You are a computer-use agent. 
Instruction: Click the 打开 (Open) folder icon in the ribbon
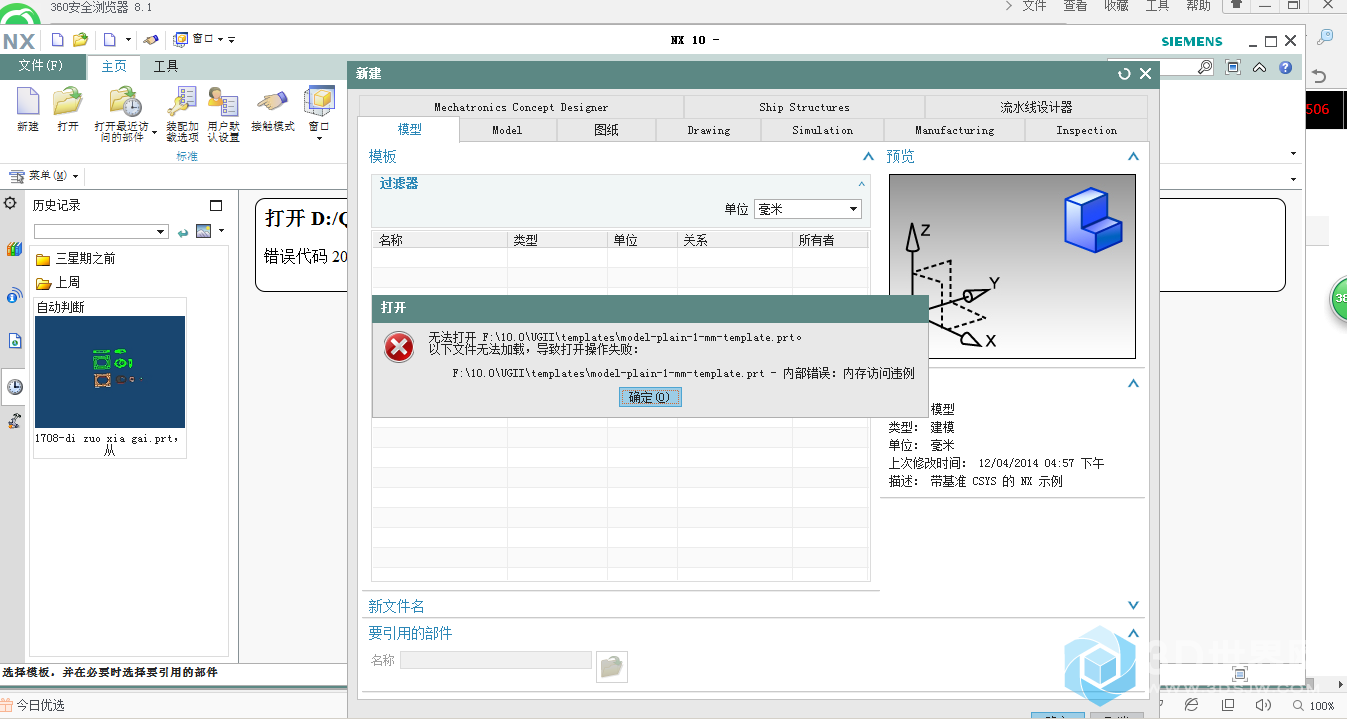coord(68,102)
